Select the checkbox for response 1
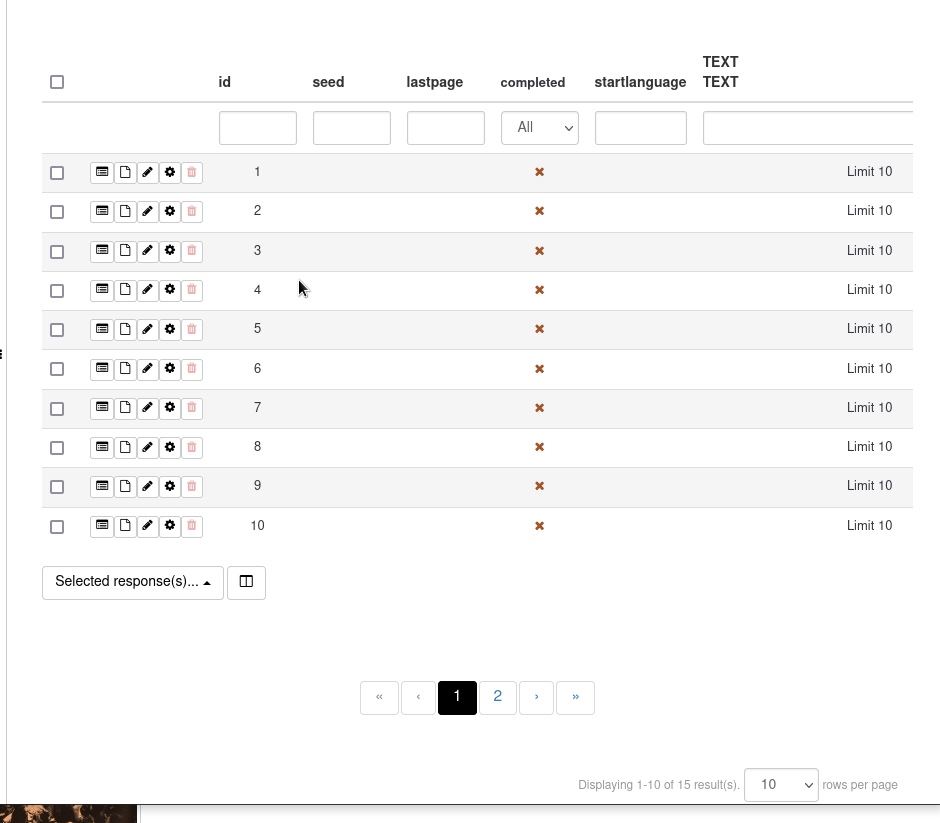Screen dimensions: 940x823 point(57,173)
